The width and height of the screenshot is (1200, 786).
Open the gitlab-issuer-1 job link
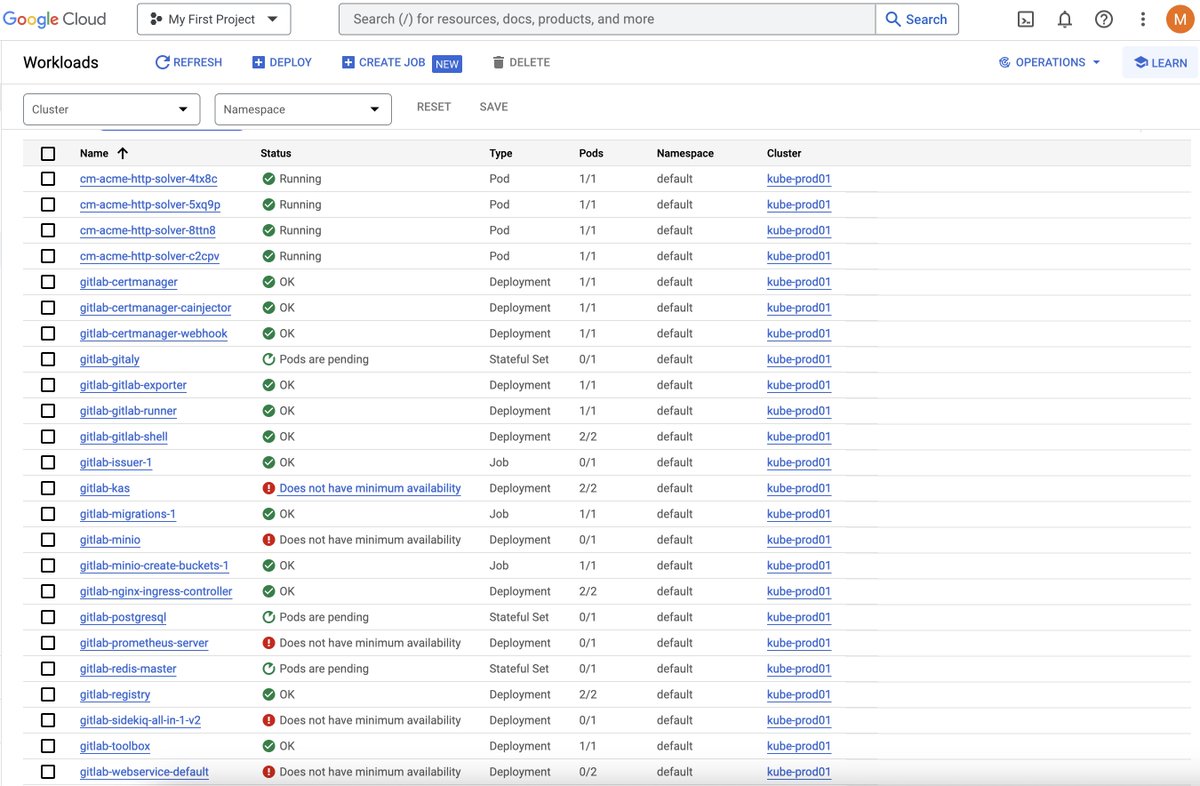[116, 463]
